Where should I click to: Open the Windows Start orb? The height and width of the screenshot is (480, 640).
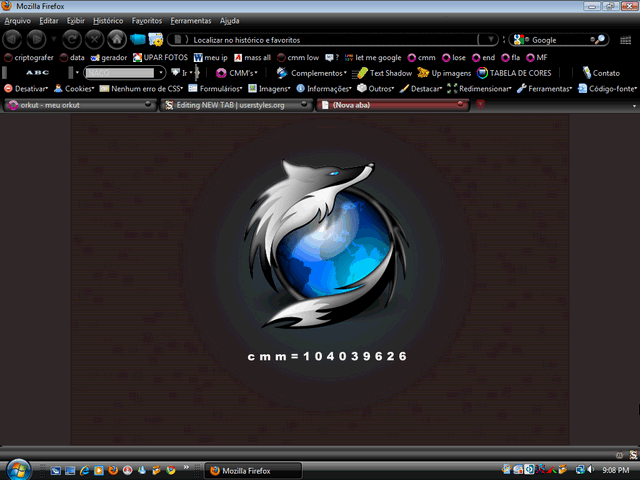pyautogui.click(x=18, y=469)
